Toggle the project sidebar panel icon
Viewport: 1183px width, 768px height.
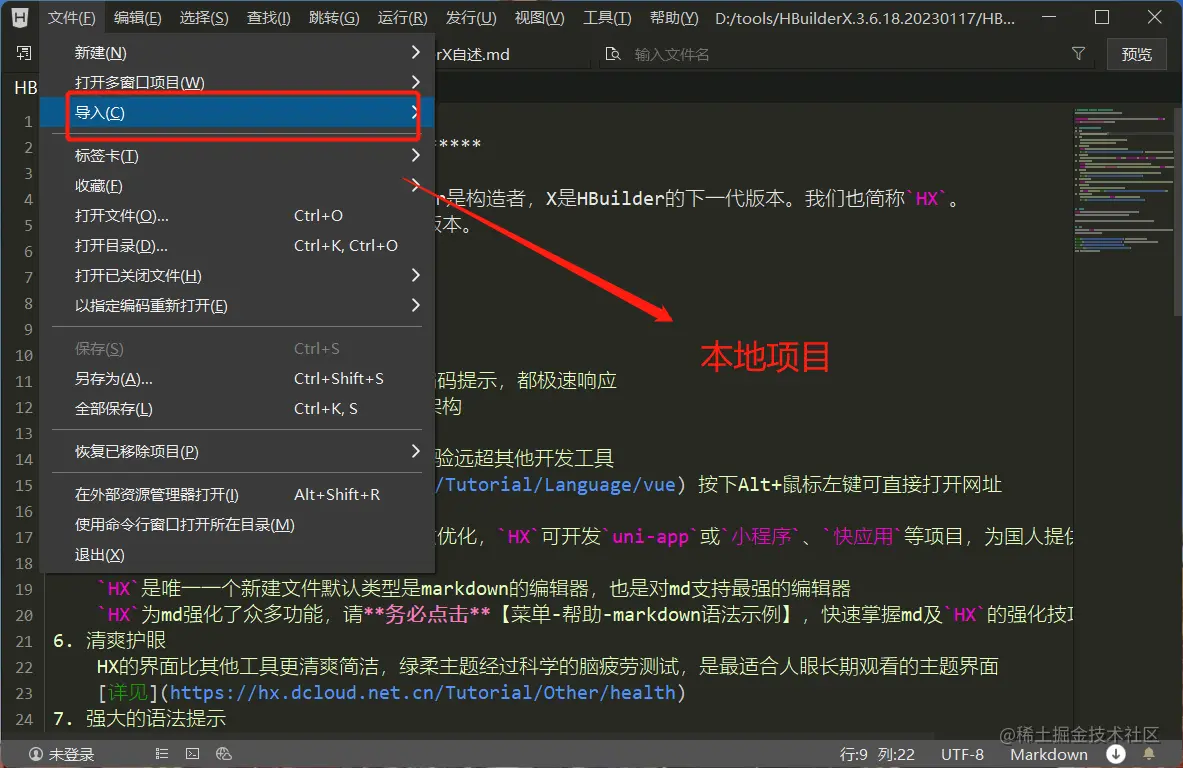pos(24,53)
